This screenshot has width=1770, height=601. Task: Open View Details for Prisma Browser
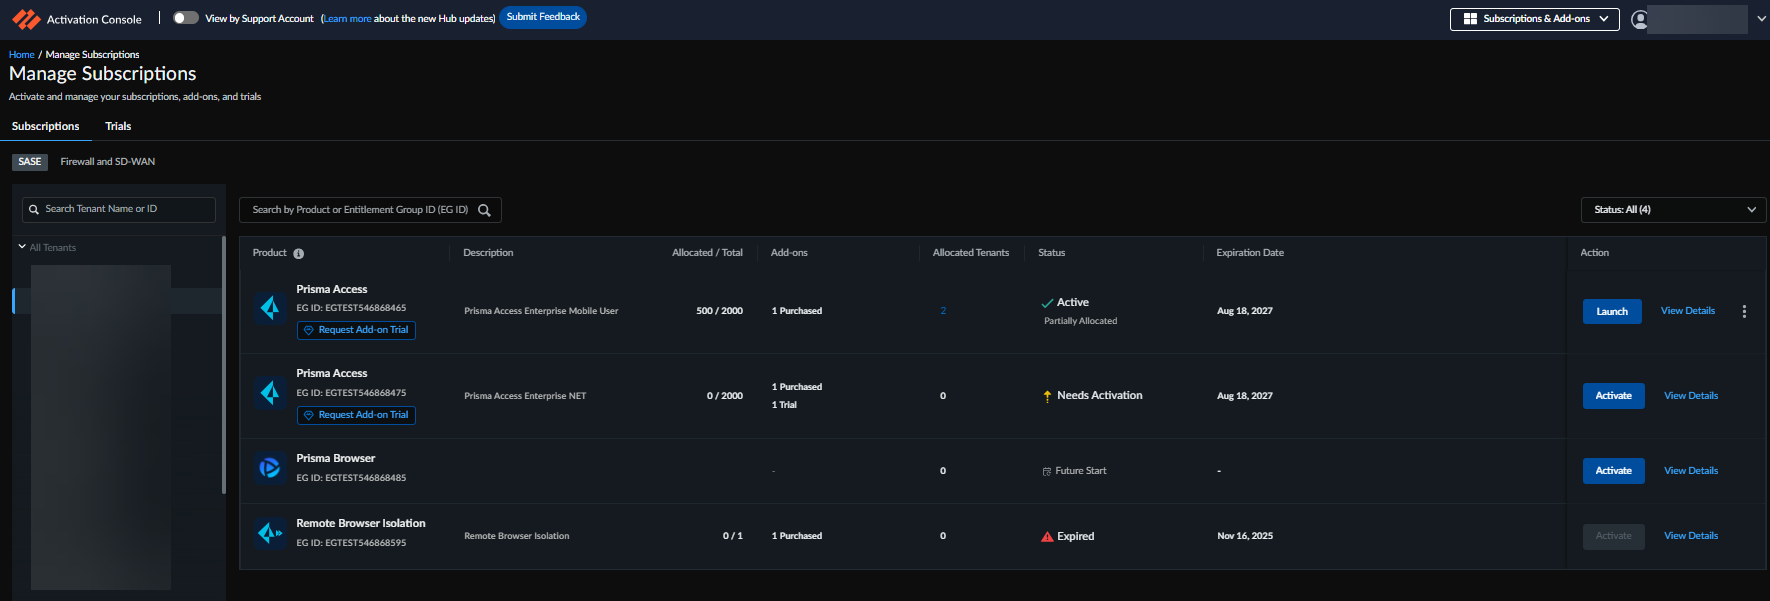1690,471
